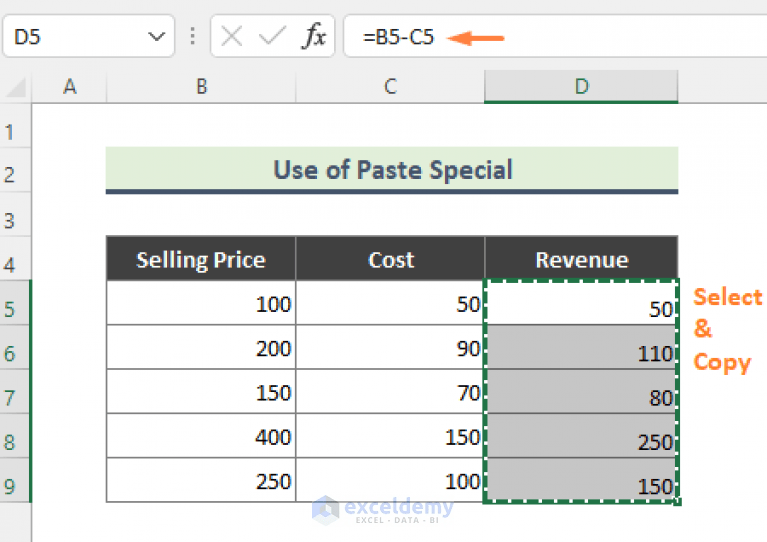Select Revenue cell with 50 in row 5
This screenshot has height=542, width=767.
pyautogui.click(x=581, y=303)
